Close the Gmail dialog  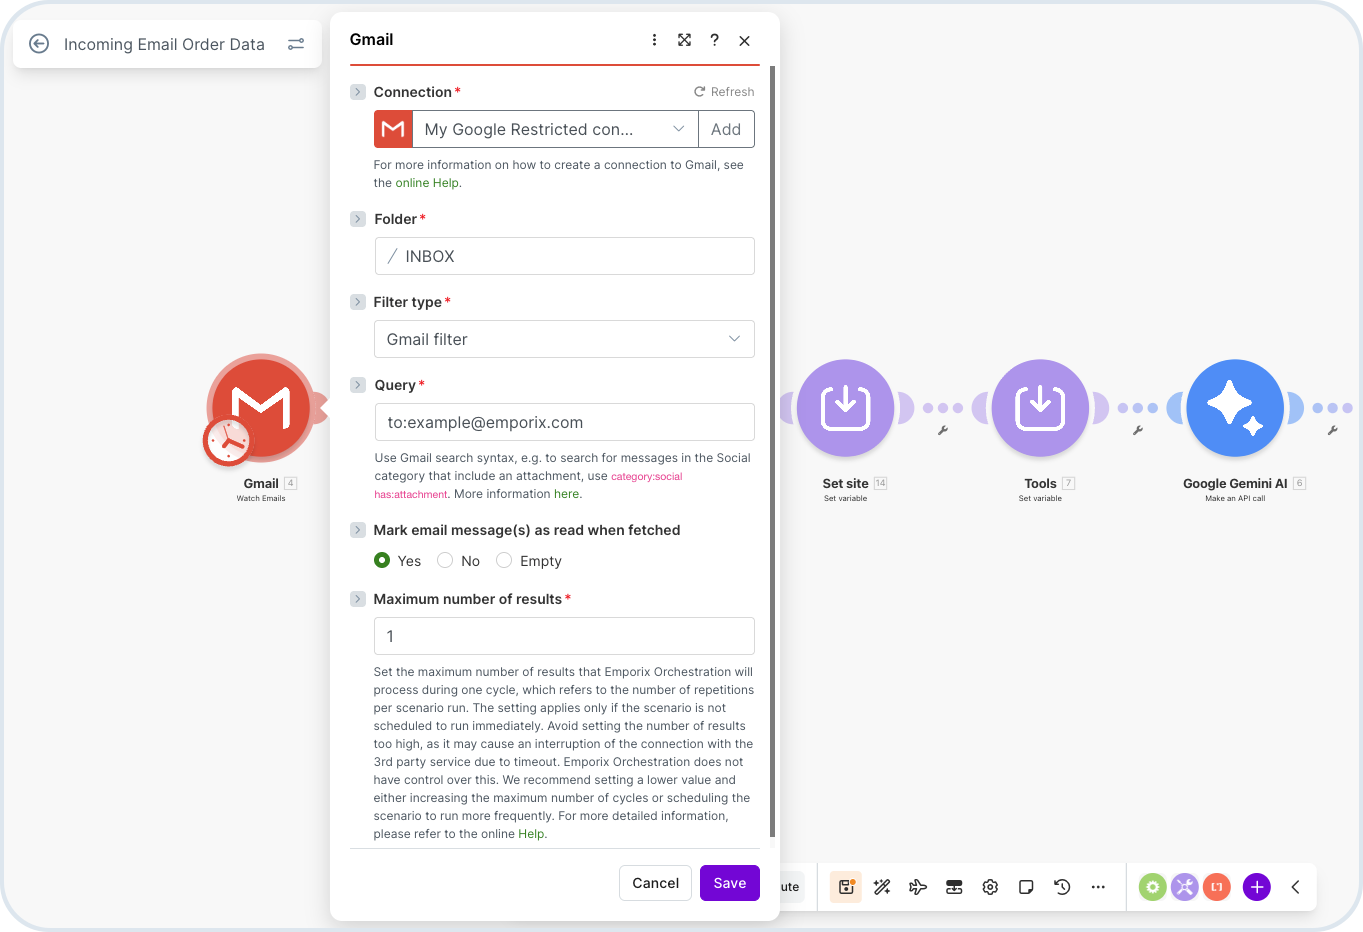tap(744, 41)
